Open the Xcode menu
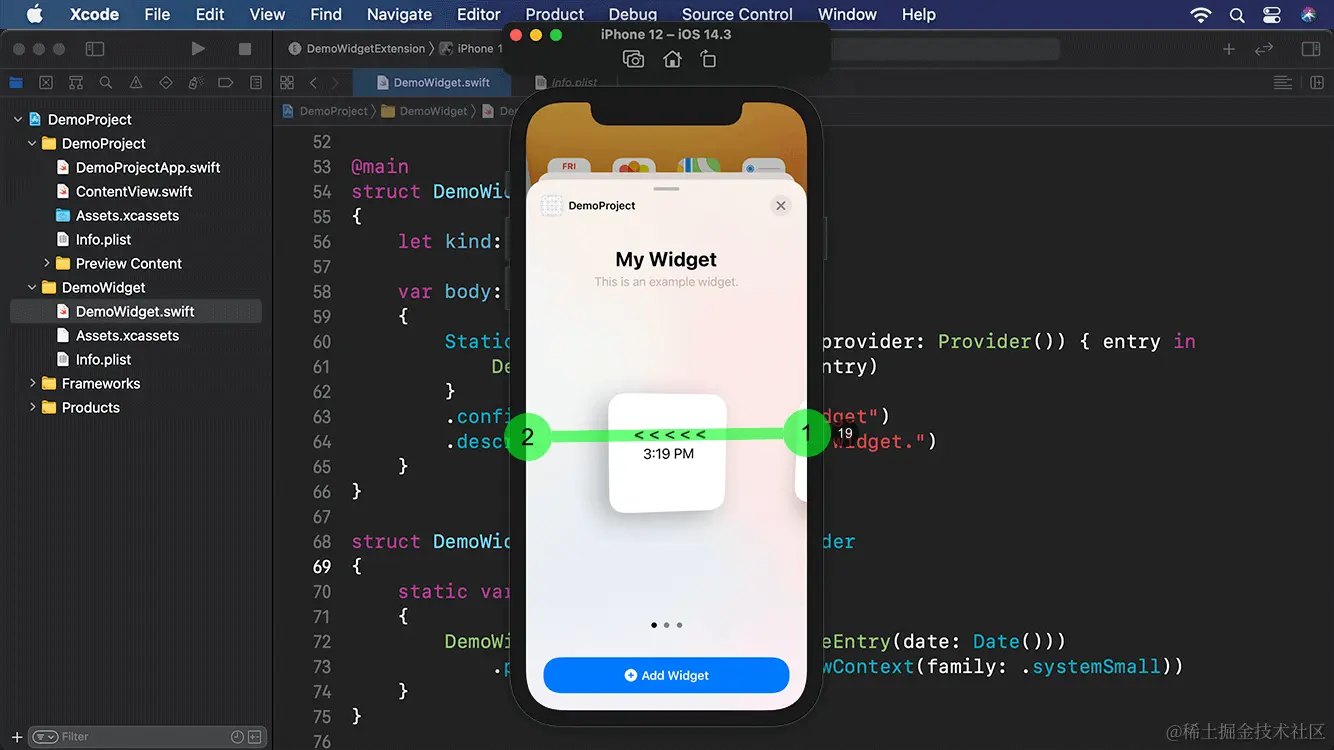Viewport: 1334px width, 750px height. pyautogui.click(x=94, y=14)
